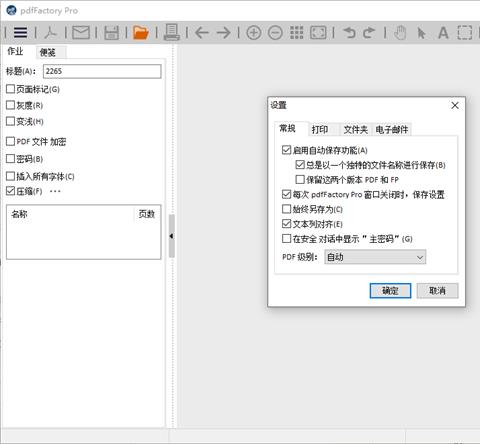
Task: Open the hamburger menu in toolbar
Action: tap(20, 32)
